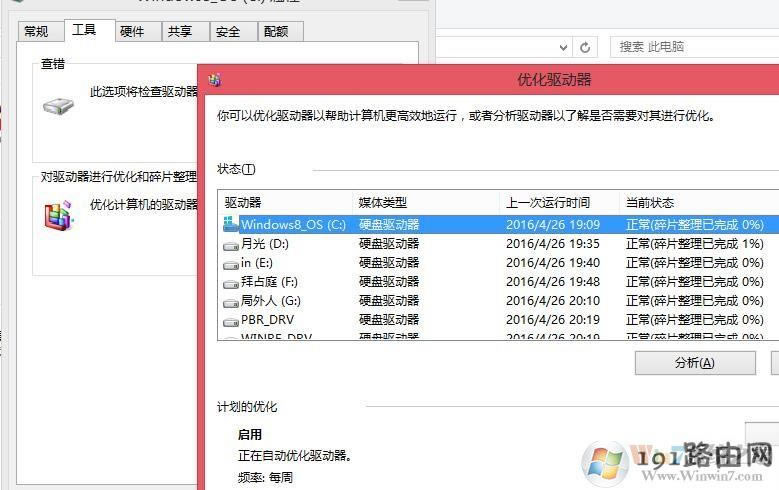
Task: Click the 2016/4/26 20:19 run time cell
Action: pos(553,320)
